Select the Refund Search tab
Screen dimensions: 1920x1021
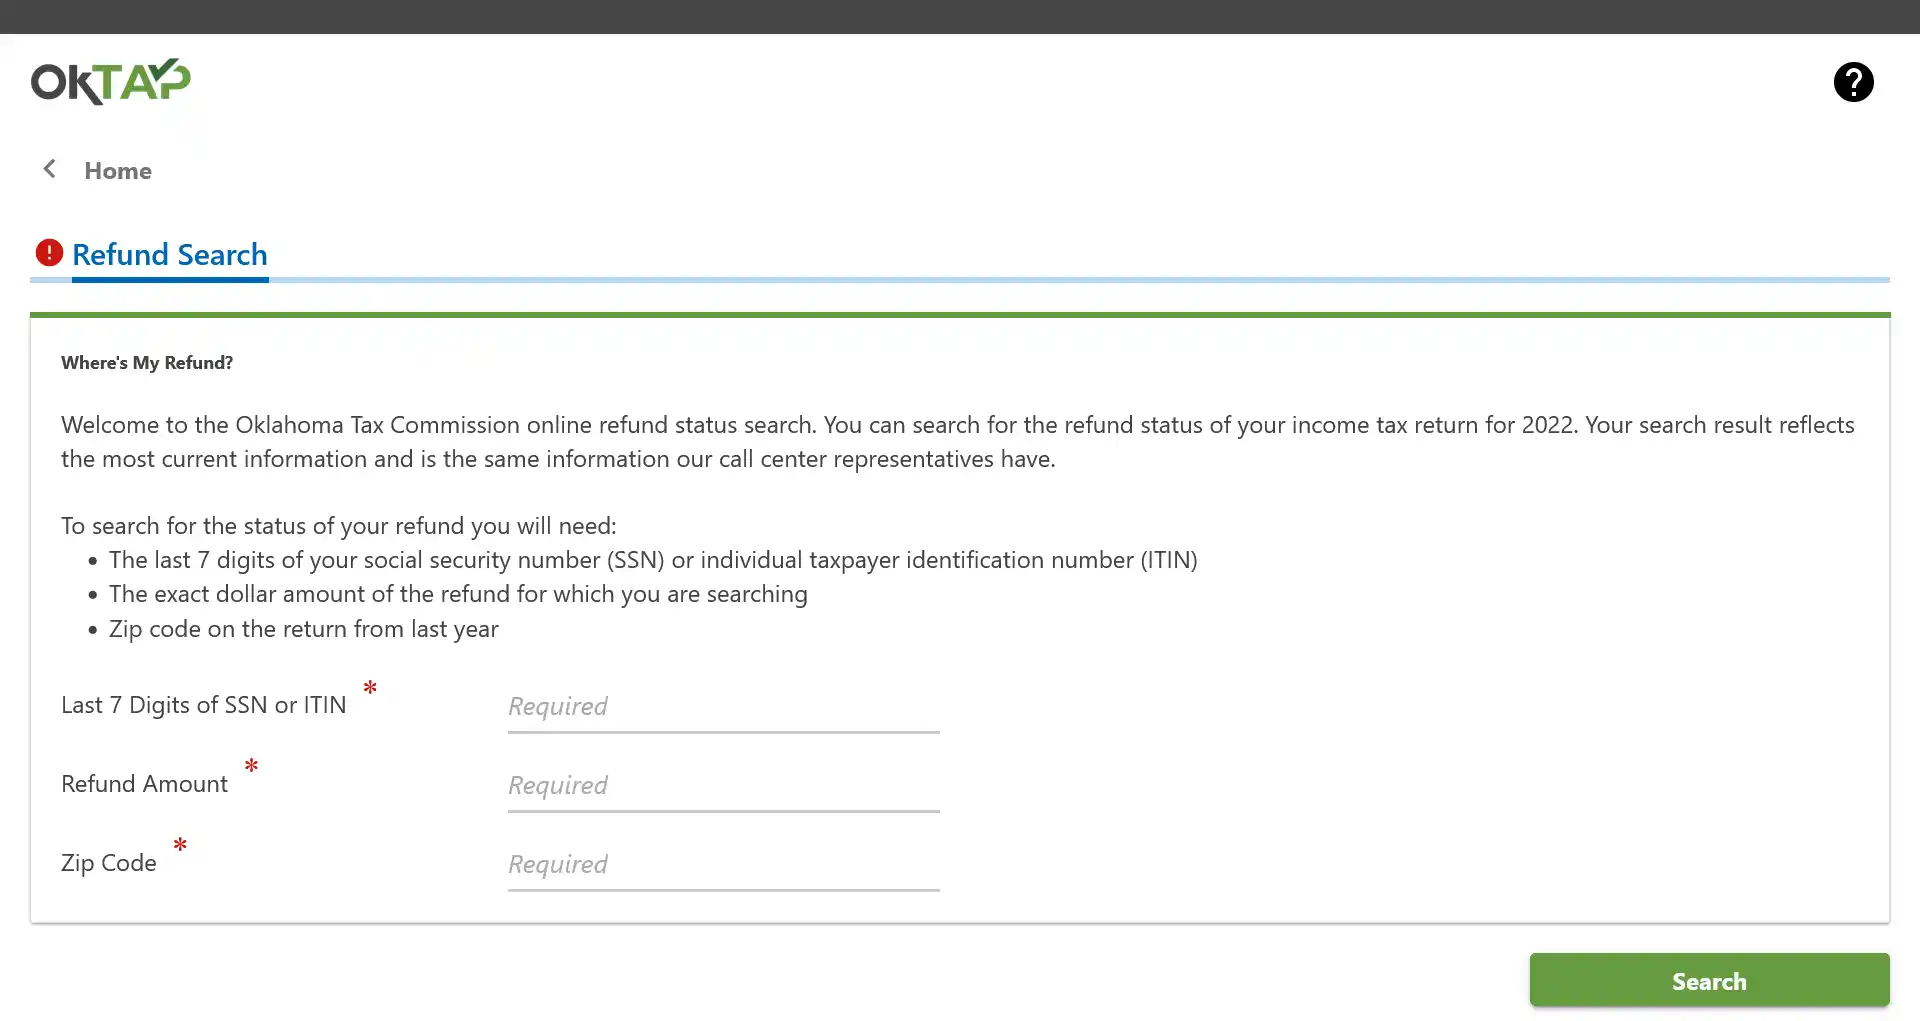pyautogui.click(x=170, y=255)
